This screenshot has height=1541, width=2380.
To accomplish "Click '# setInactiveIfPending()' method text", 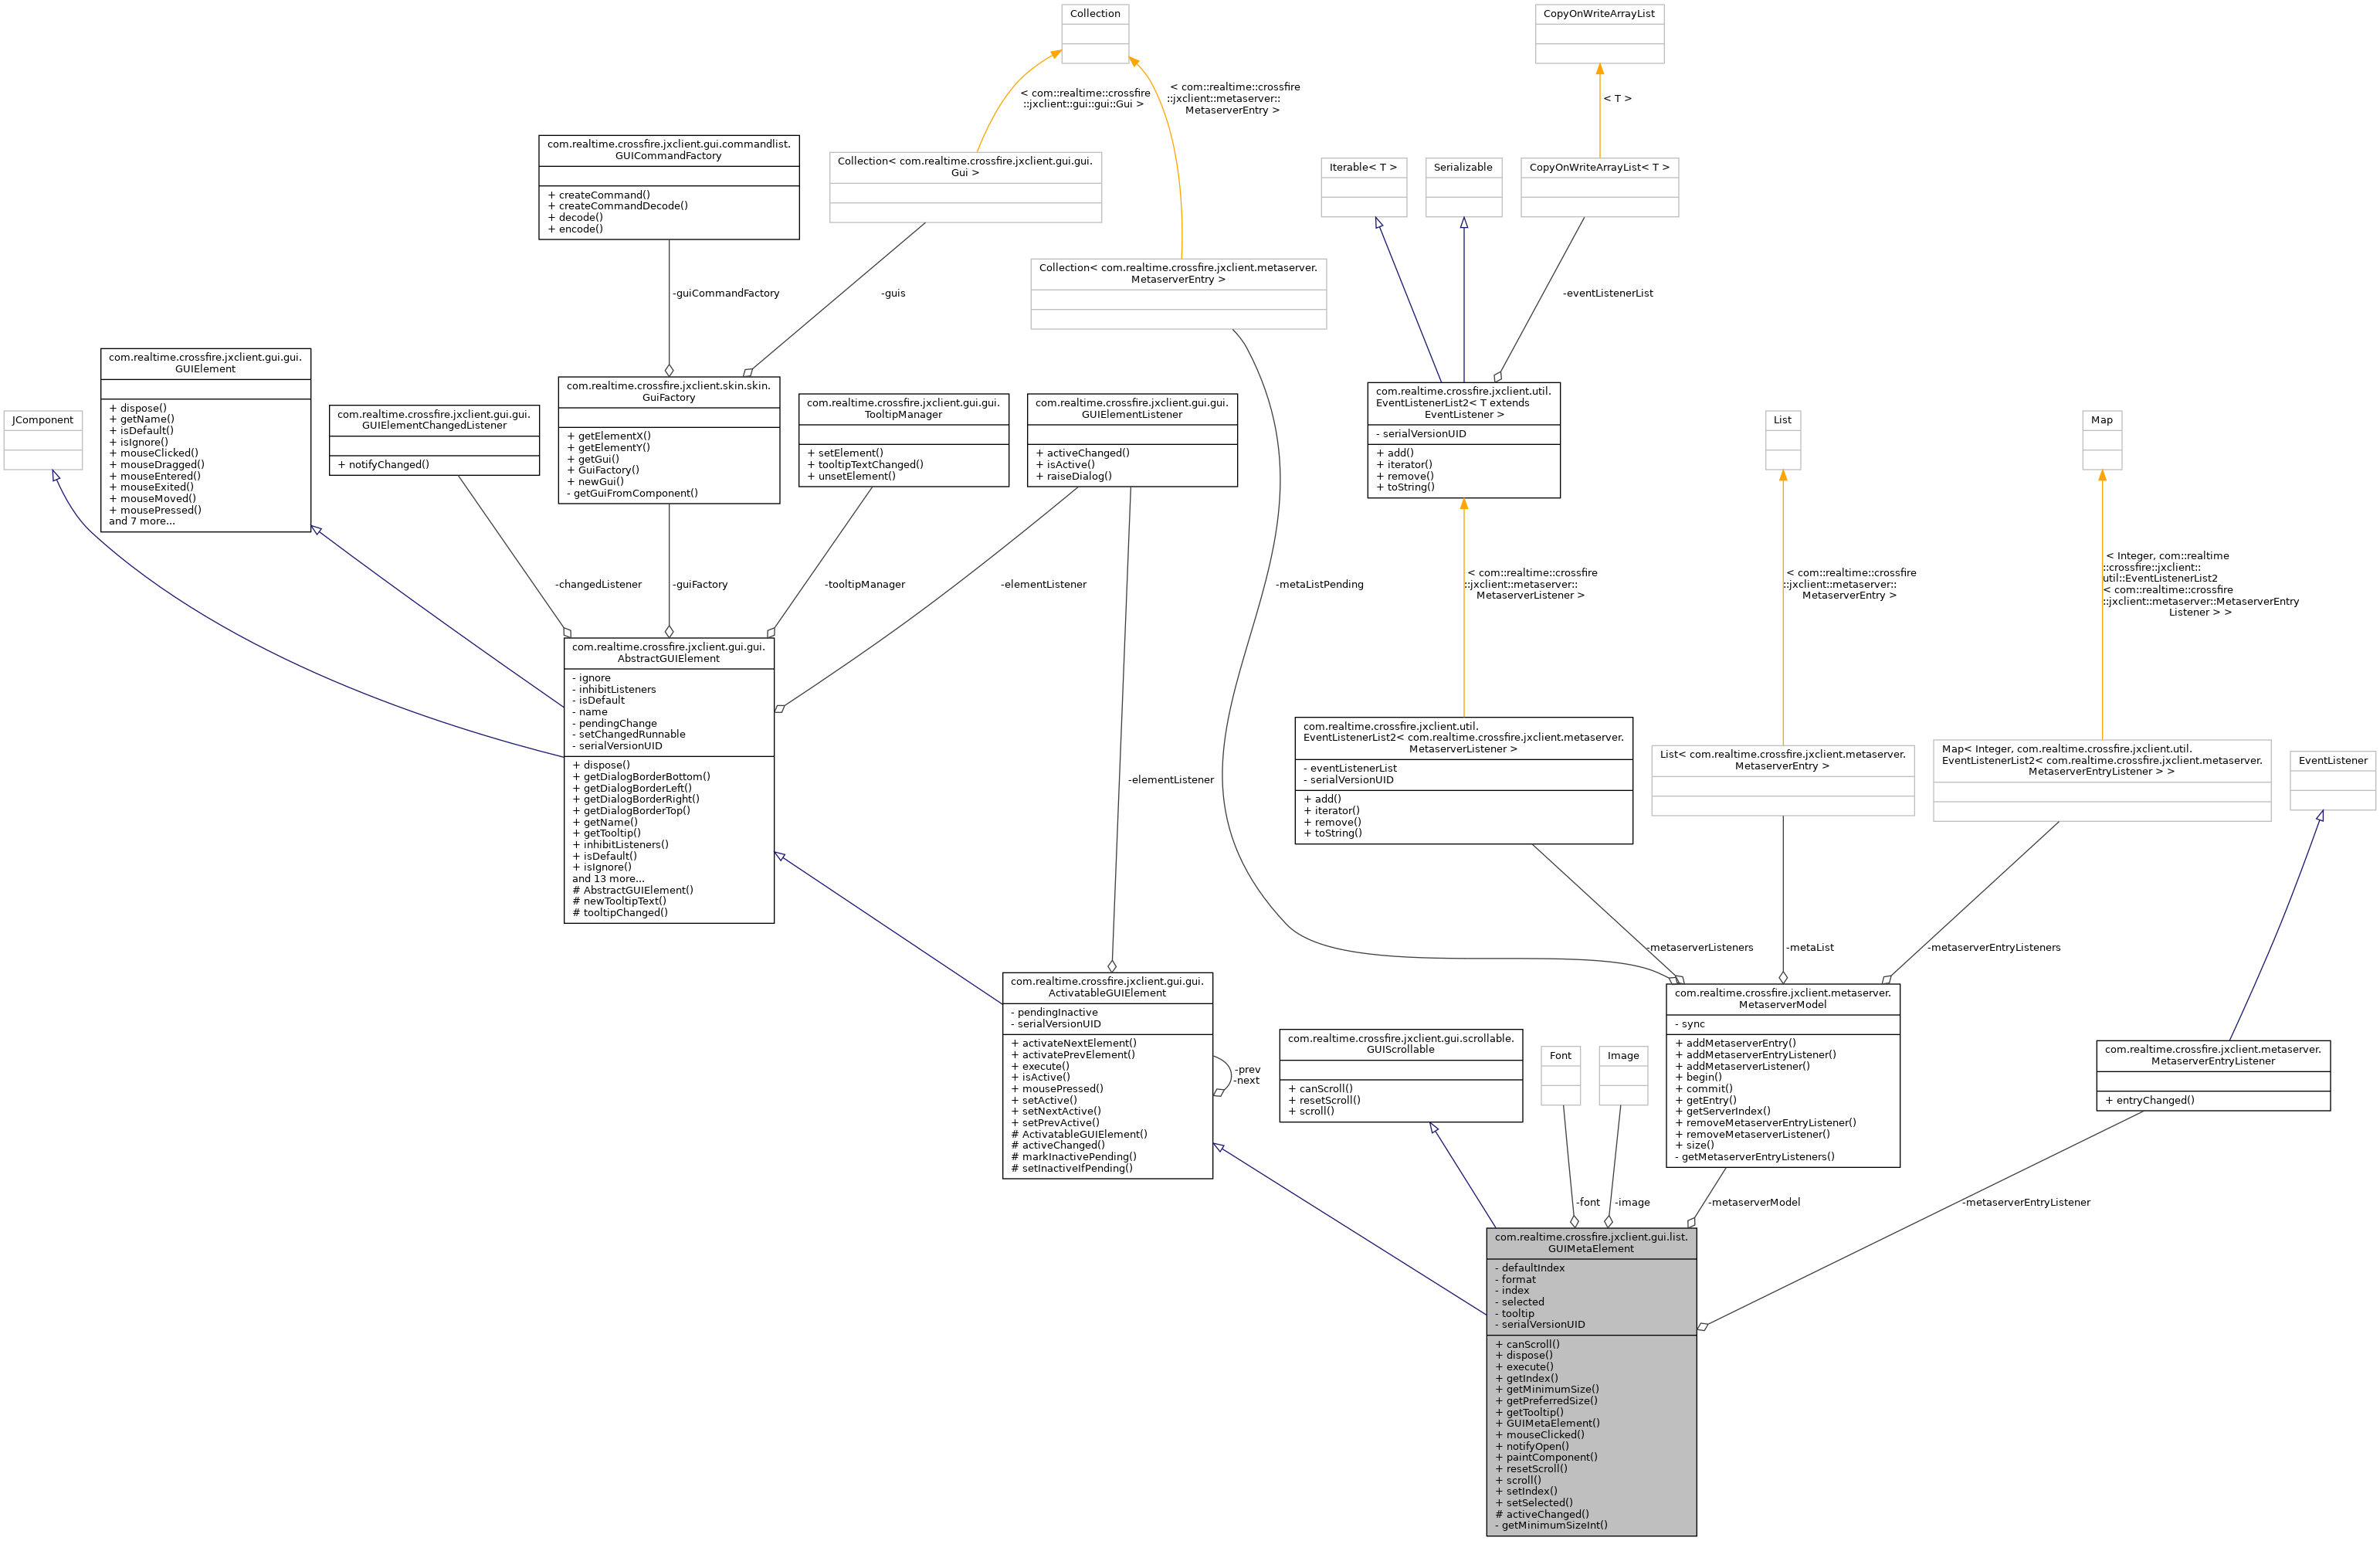I will (x=1072, y=1168).
